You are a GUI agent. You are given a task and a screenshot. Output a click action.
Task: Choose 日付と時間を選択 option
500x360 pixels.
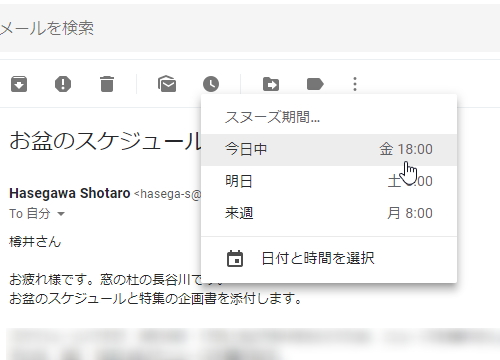click(329, 258)
